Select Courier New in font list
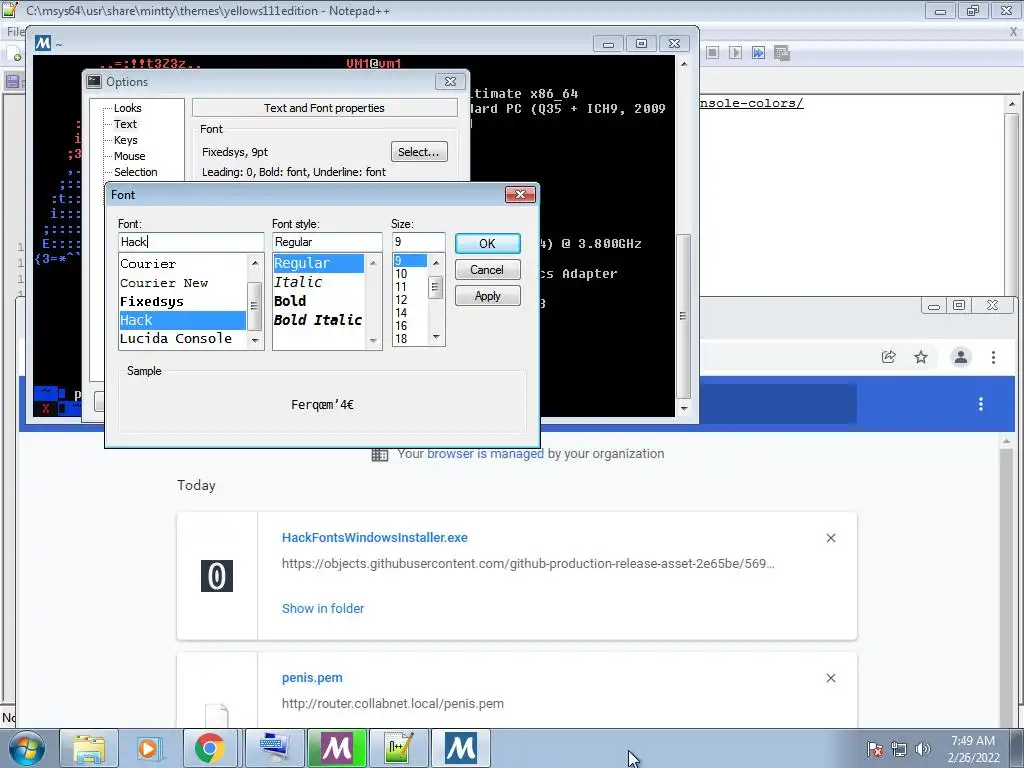The width and height of the screenshot is (1024, 768). [x=183, y=283]
